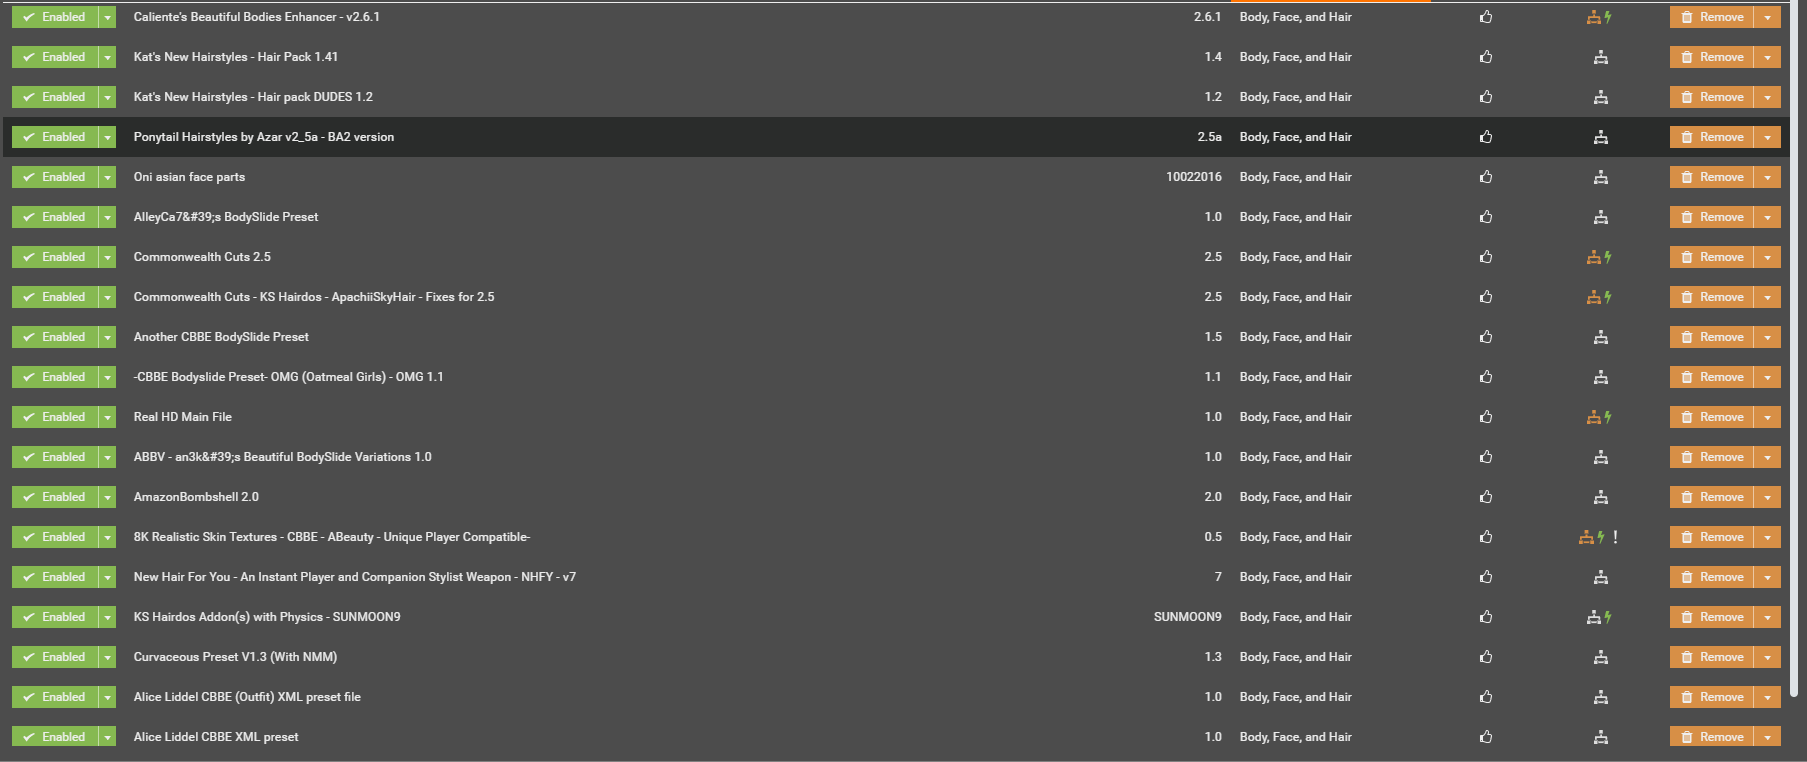Remove the Commonwealth Cuts KS Hairdos fixes mod

point(1711,297)
